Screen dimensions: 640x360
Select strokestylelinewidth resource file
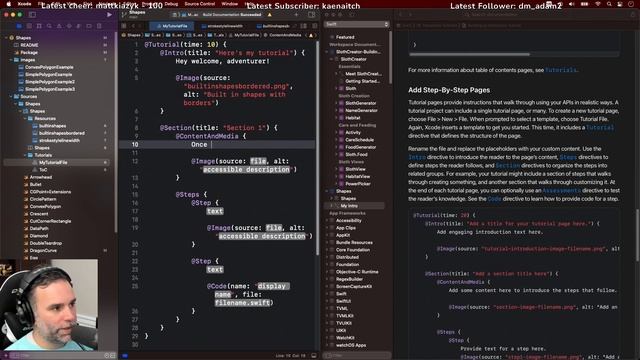[x=59, y=140]
